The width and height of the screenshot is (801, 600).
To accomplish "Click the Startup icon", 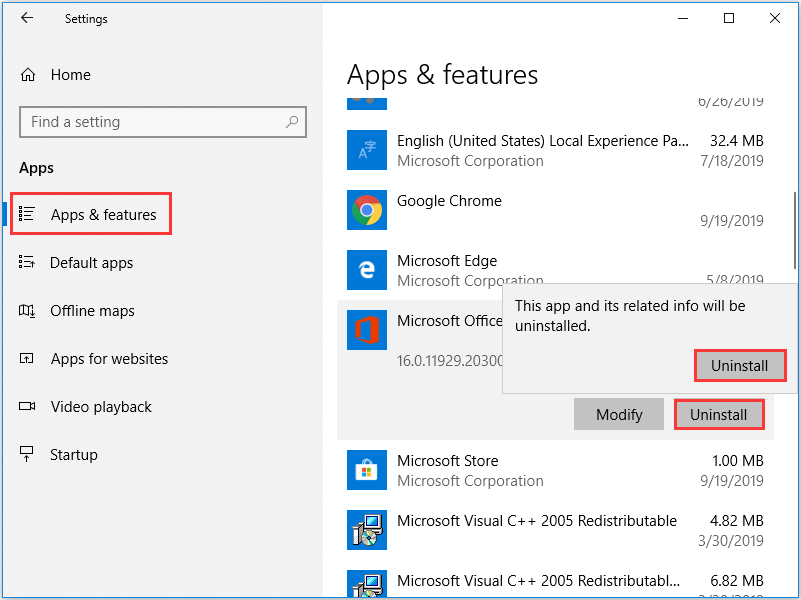I will click(x=27, y=454).
